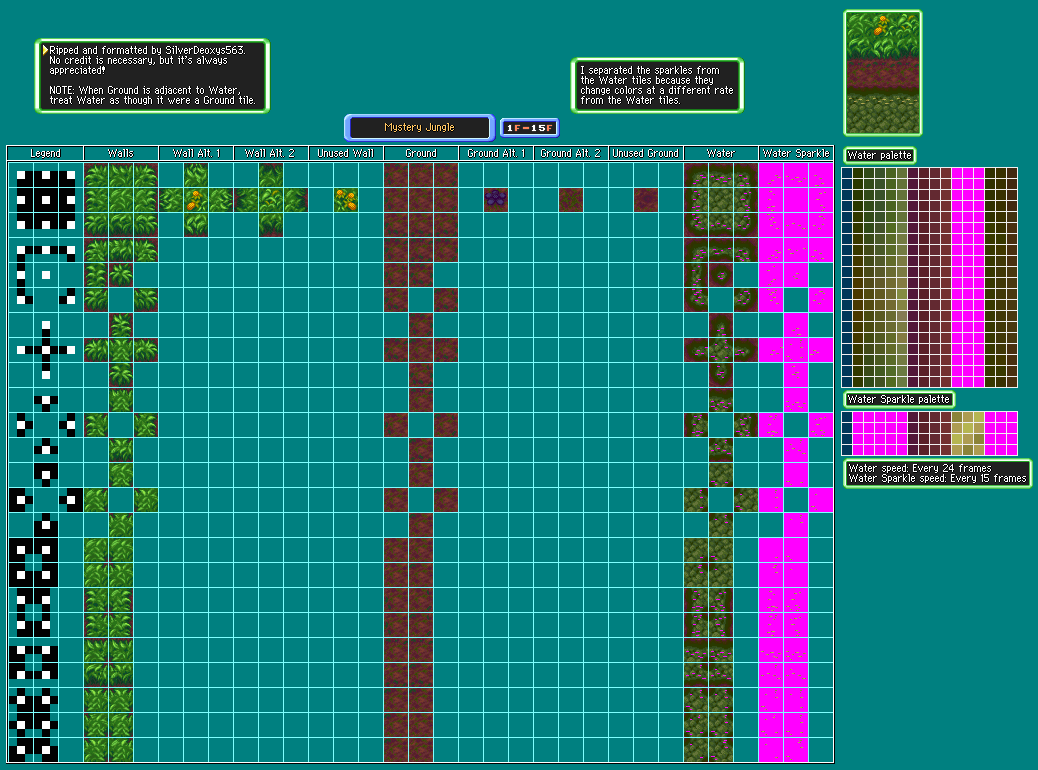Click the 1F-15F floor range label
The height and width of the screenshot is (770, 1038).
click(x=530, y=128)
